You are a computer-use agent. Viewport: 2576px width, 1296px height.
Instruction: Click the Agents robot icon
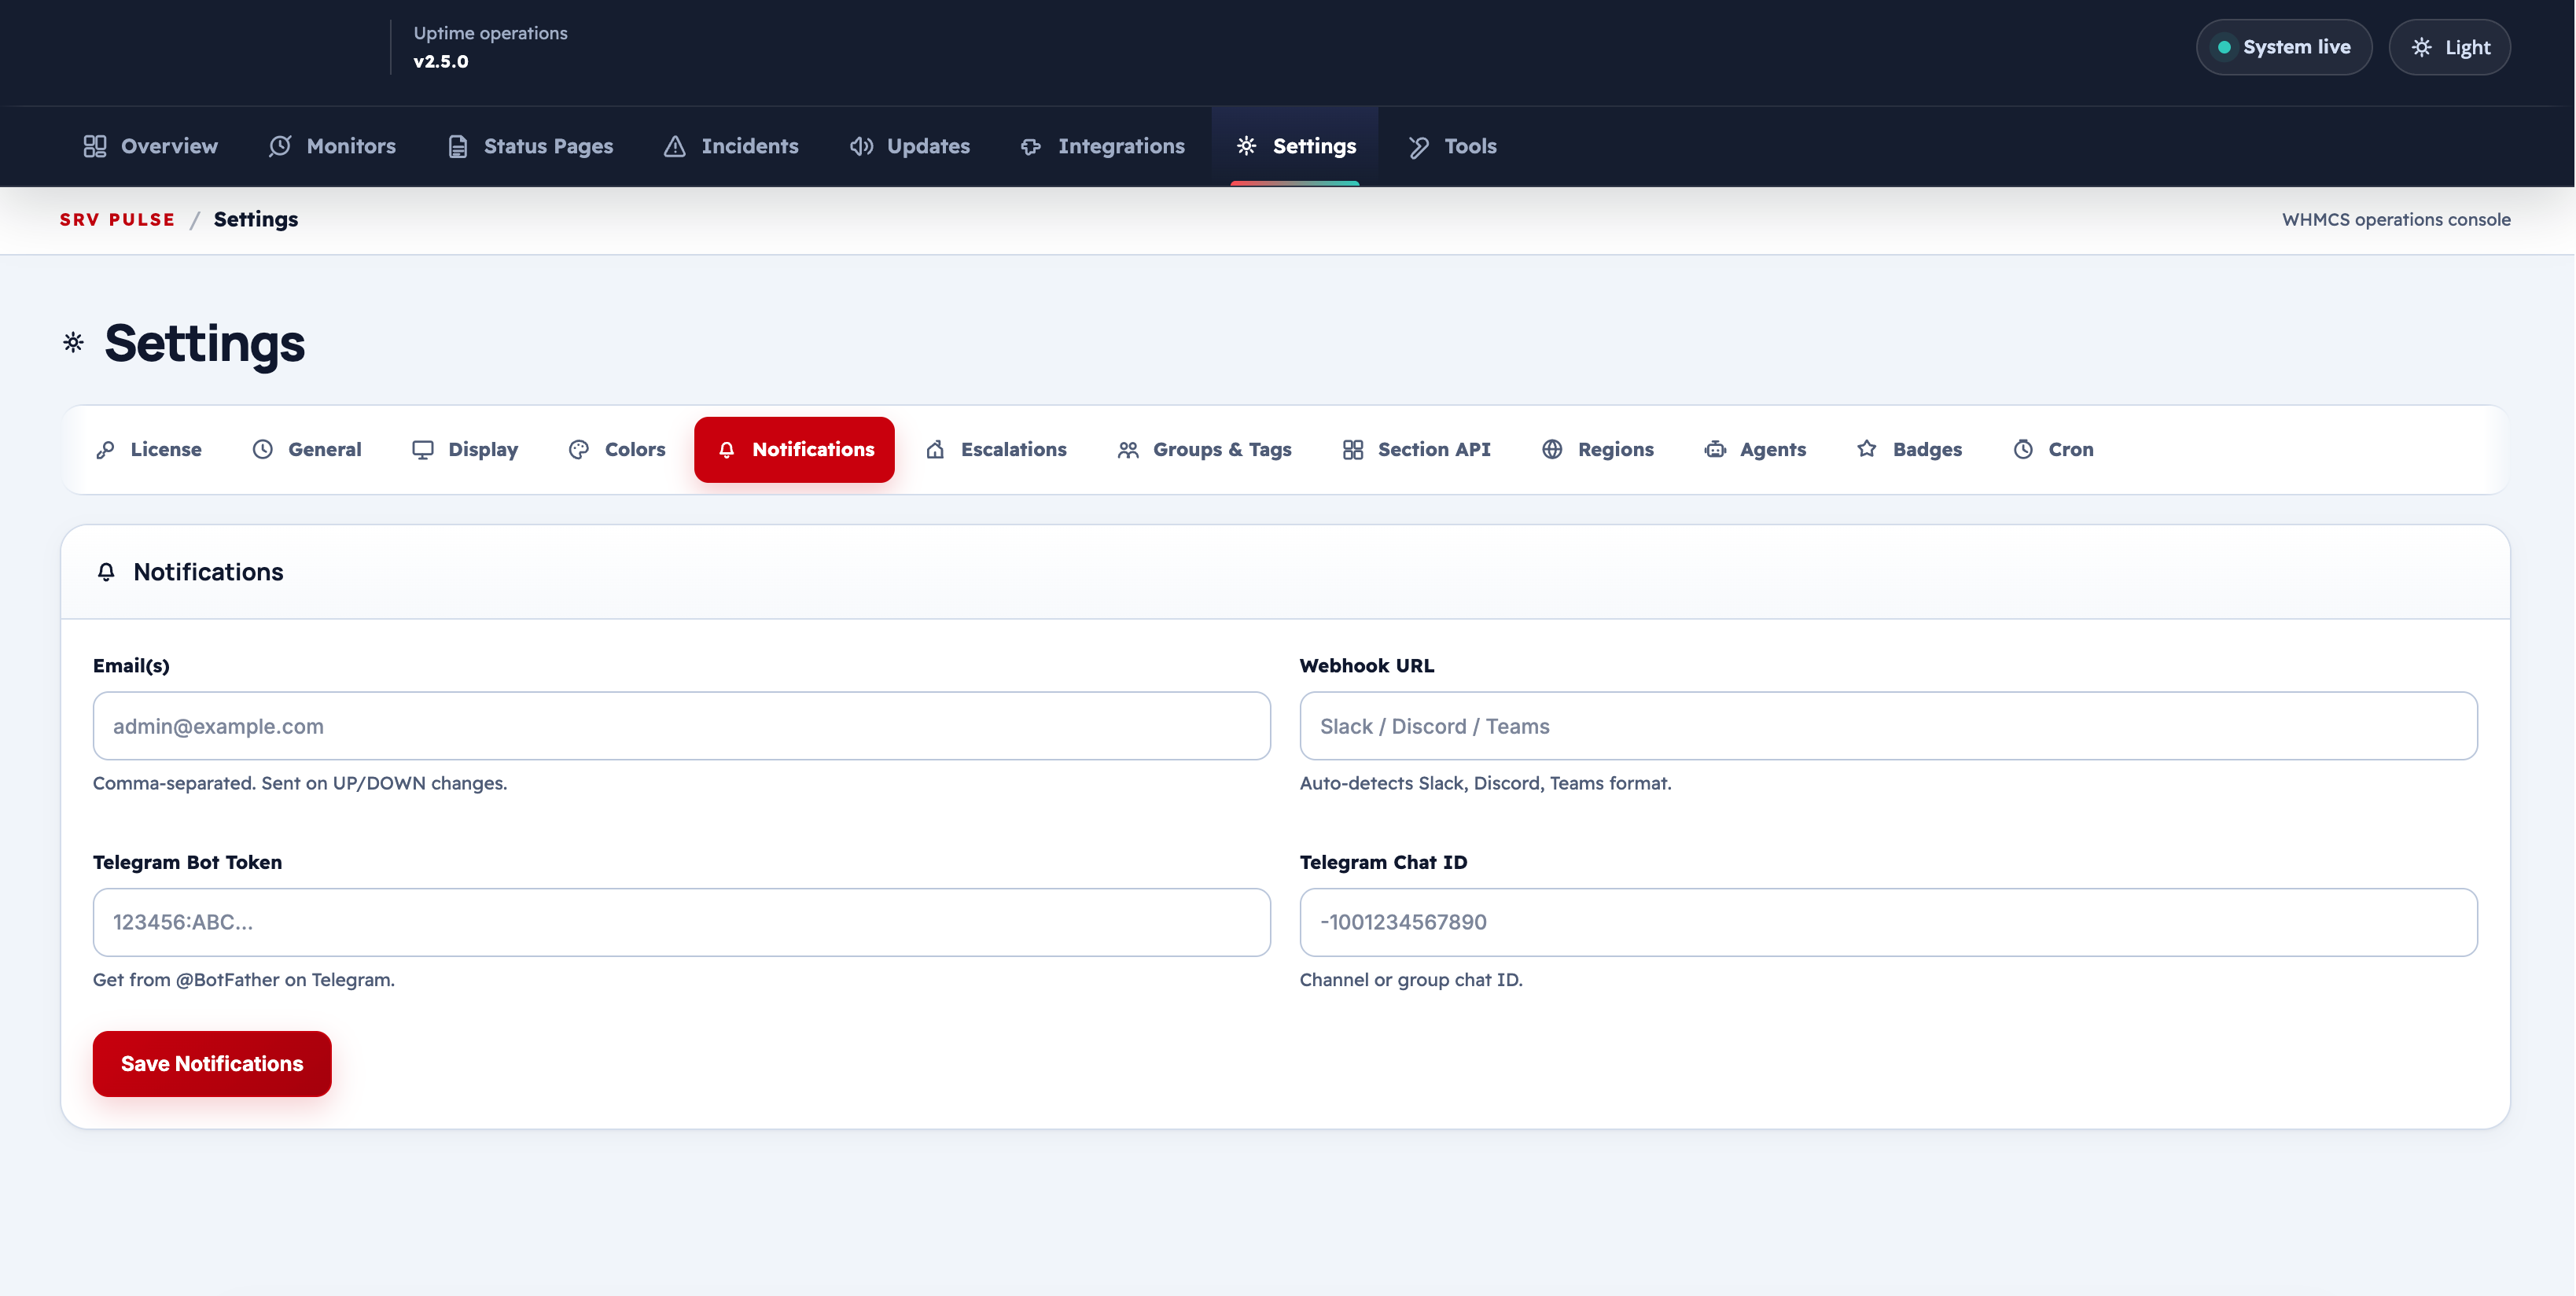pos(1715,450)
